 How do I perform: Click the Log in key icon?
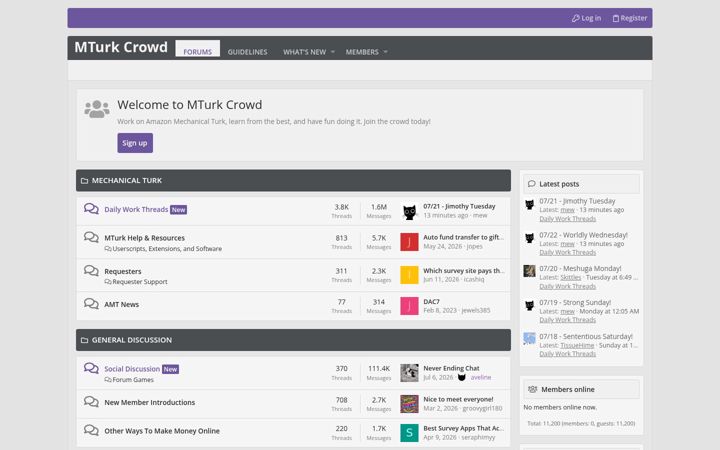coord(575,18)
